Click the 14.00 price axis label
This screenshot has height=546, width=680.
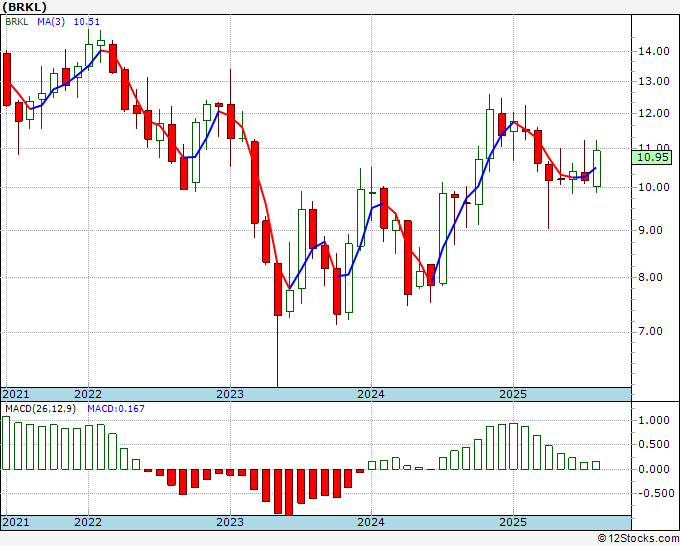[x=654, y=51]
